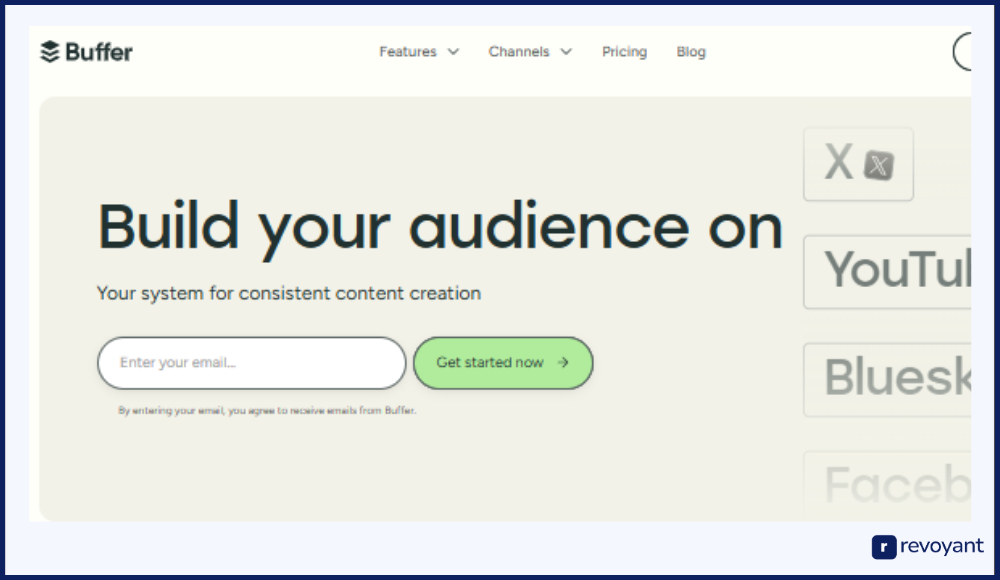1000x580 pixels.
Task: Click the text Your system for consistent content creation
Action: pyautogui.click(x=289, y=294)
